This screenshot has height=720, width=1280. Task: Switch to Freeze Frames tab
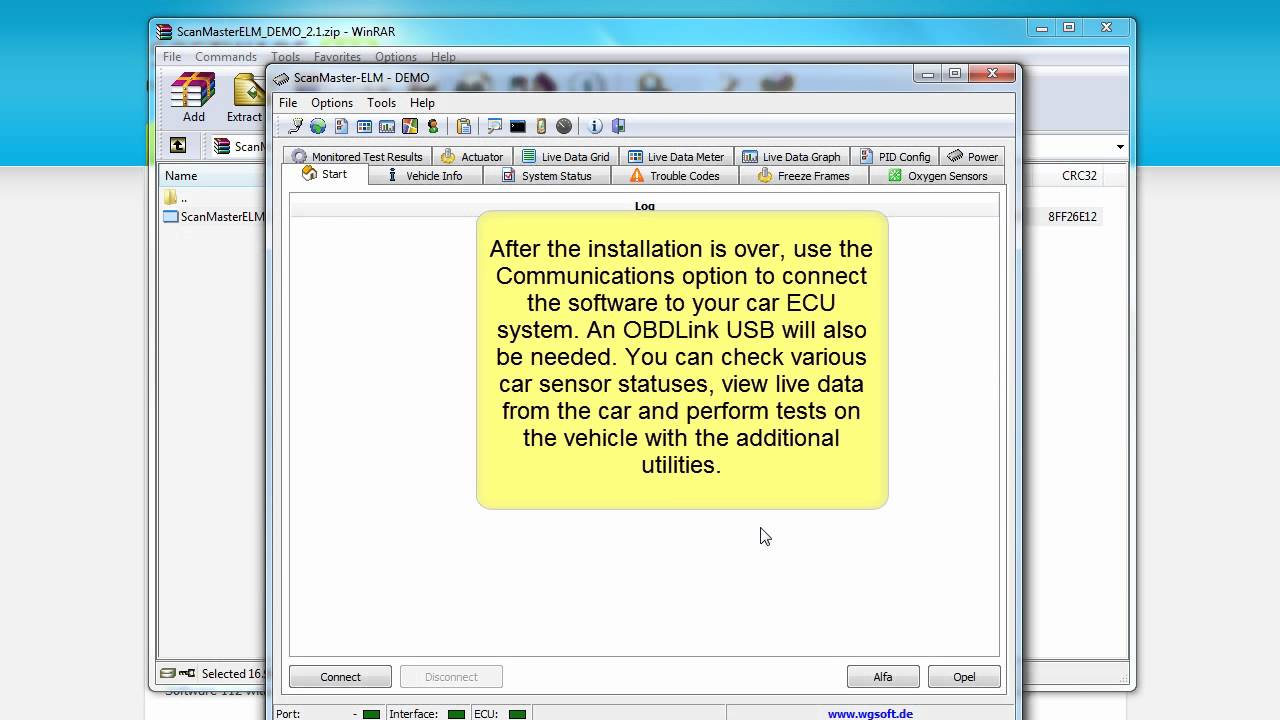804,176
